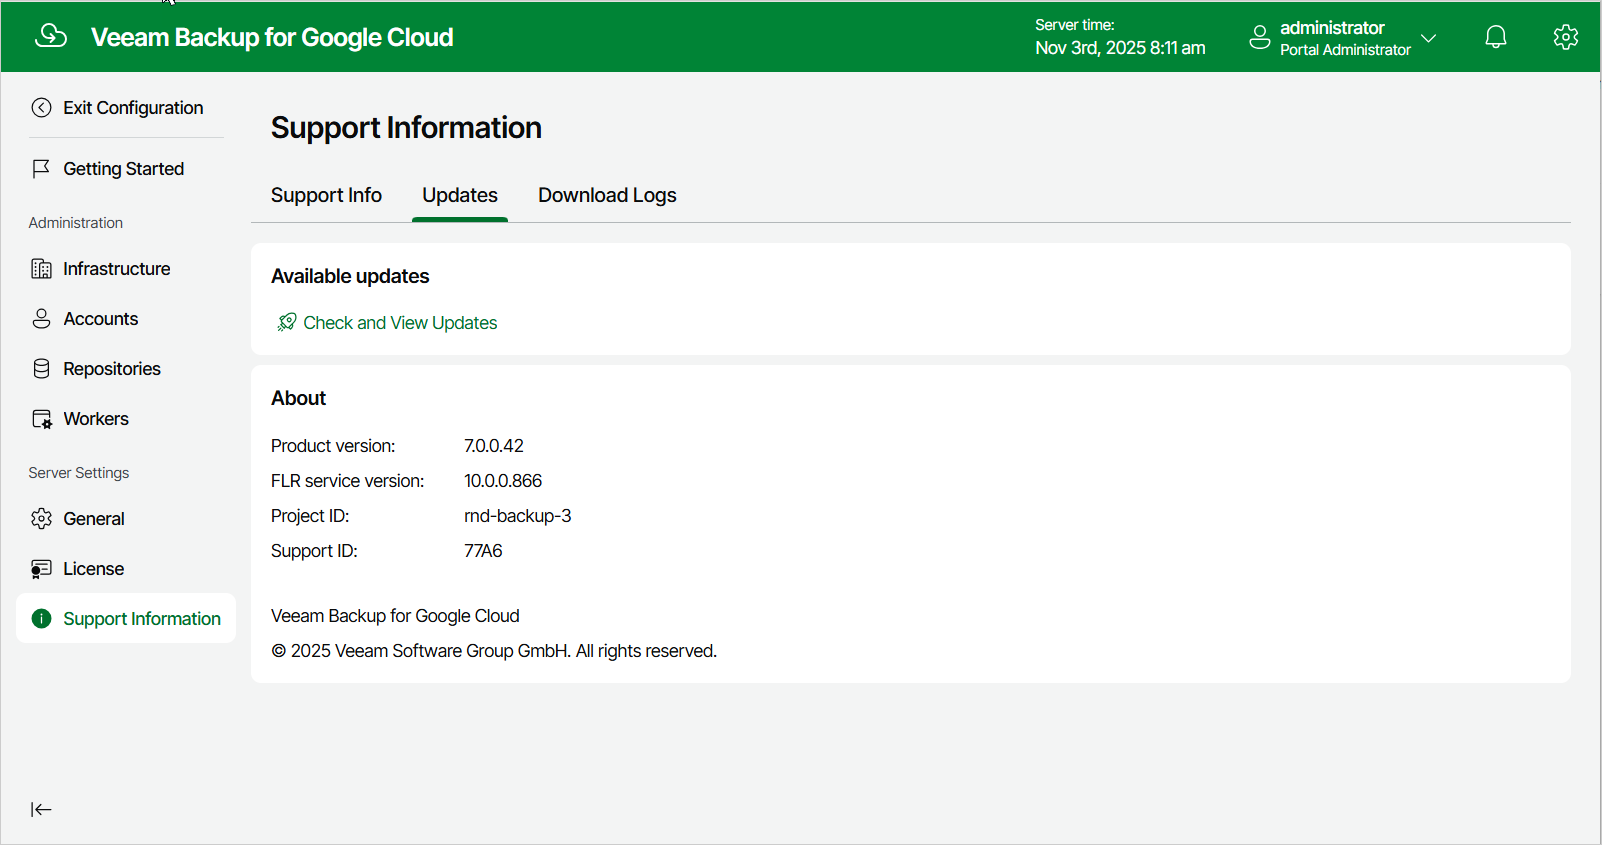Screen dimensions: 1602x845
Task: Expand the administrator account dropdown chevron
Action: 1429,38
